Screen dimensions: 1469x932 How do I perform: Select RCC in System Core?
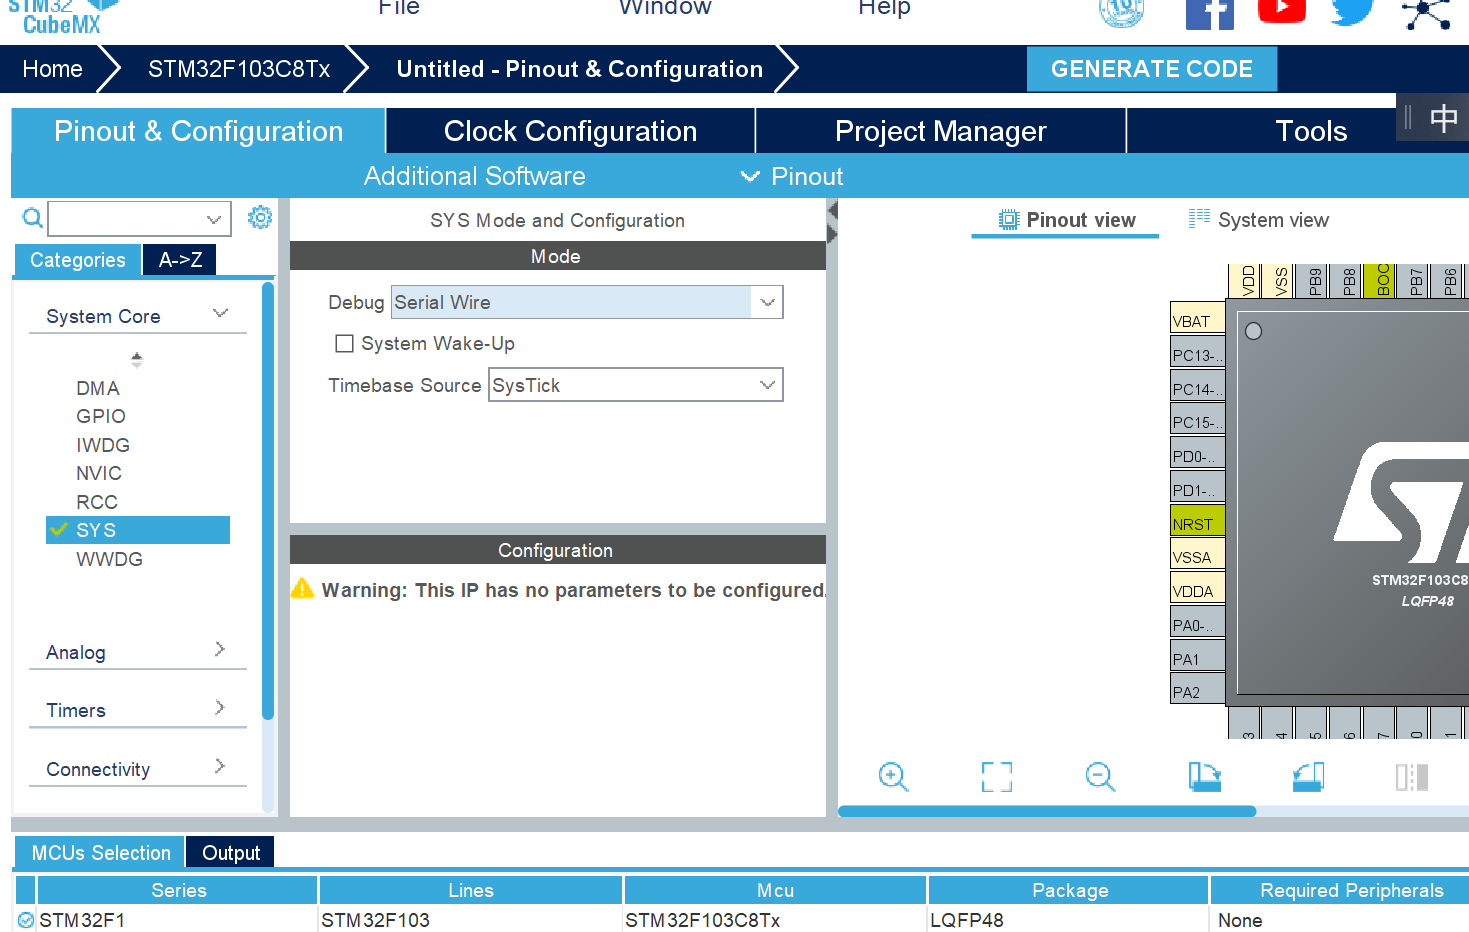pos(97,502)
